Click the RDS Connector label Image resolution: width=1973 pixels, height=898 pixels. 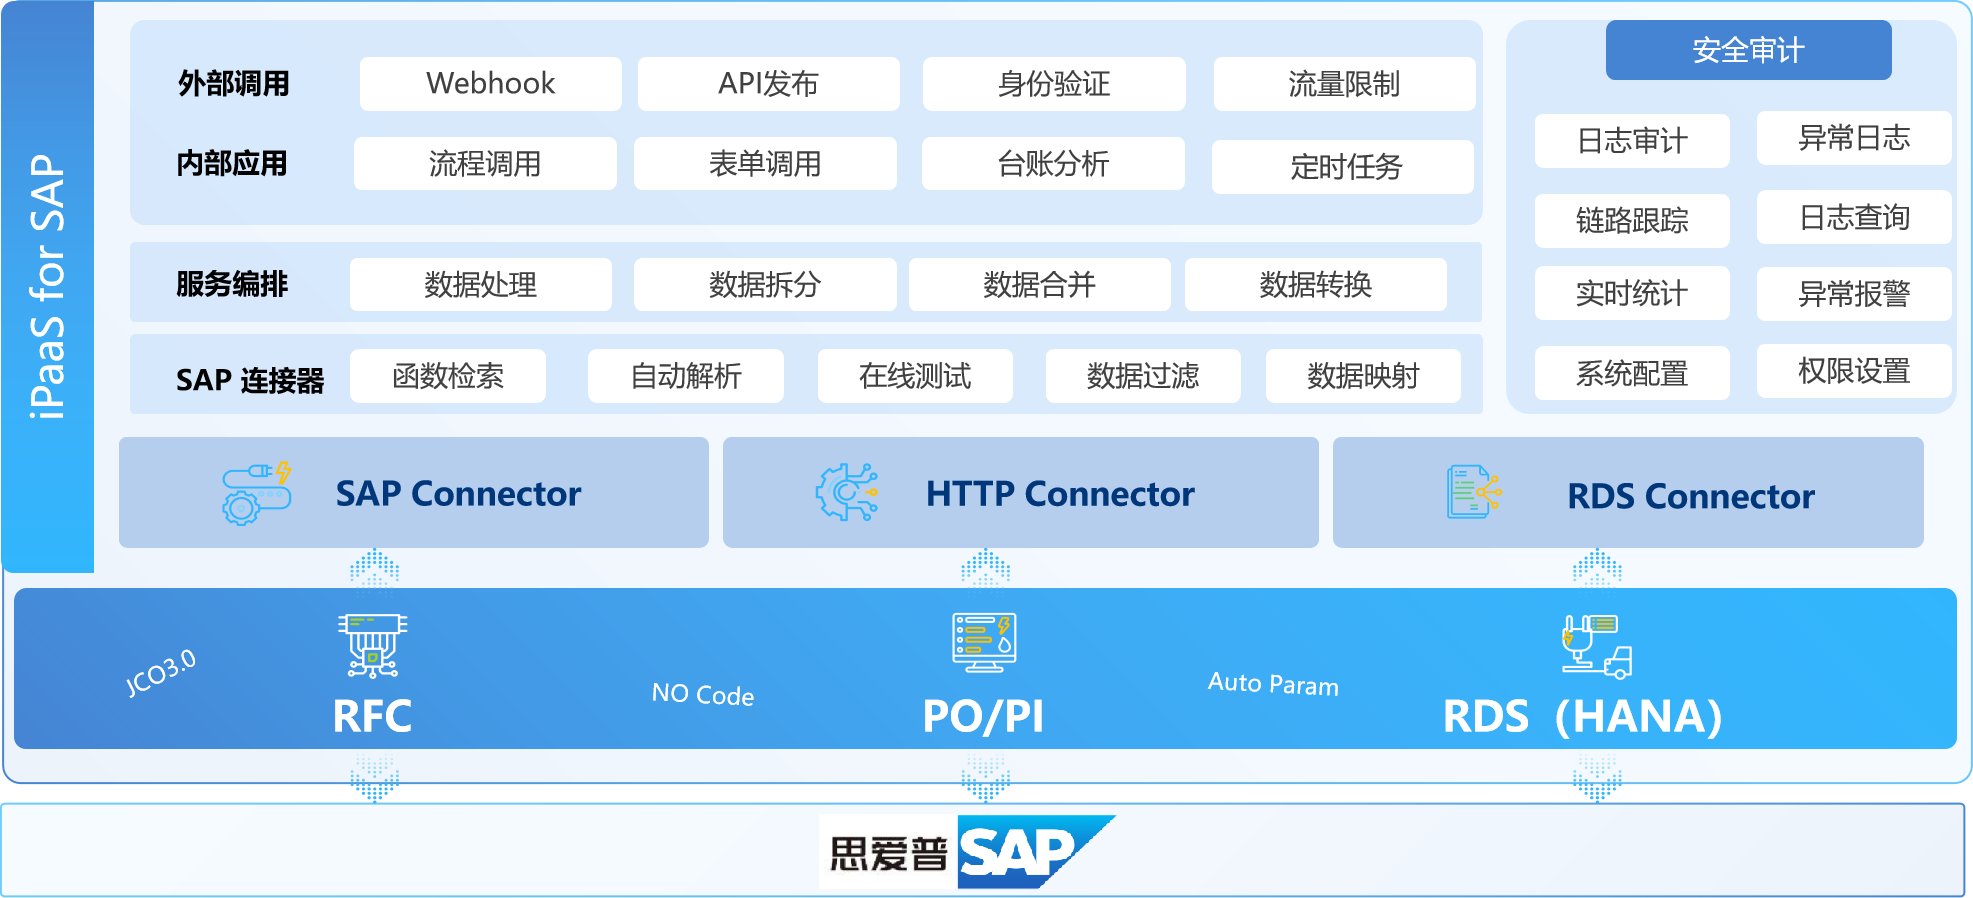click(1691, 496)
